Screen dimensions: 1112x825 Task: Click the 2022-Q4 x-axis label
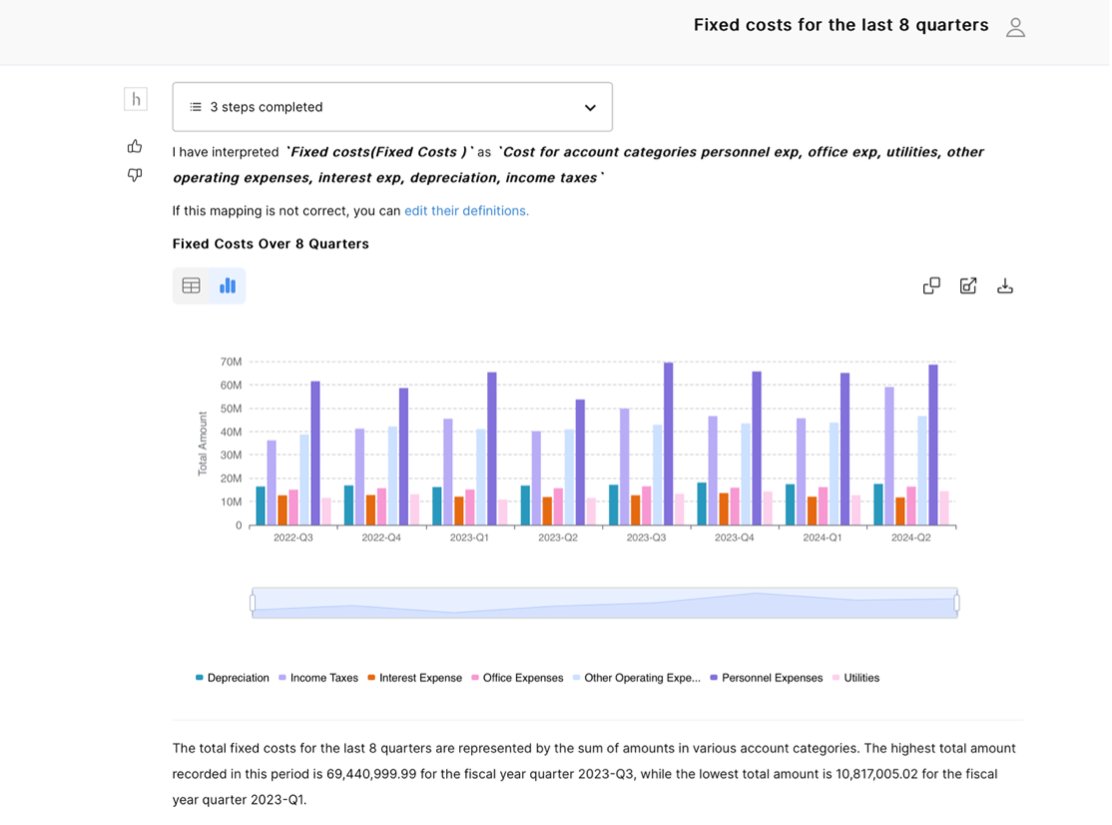[x=382, y=538]
